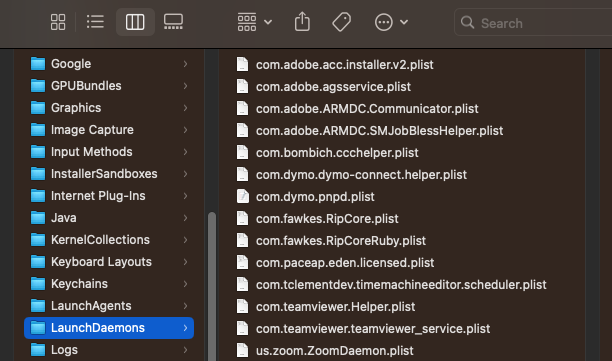The image size is (612, 361).
Task: Select com.bombich.ccchelper.plist file
Action: (x=337, y=153)
